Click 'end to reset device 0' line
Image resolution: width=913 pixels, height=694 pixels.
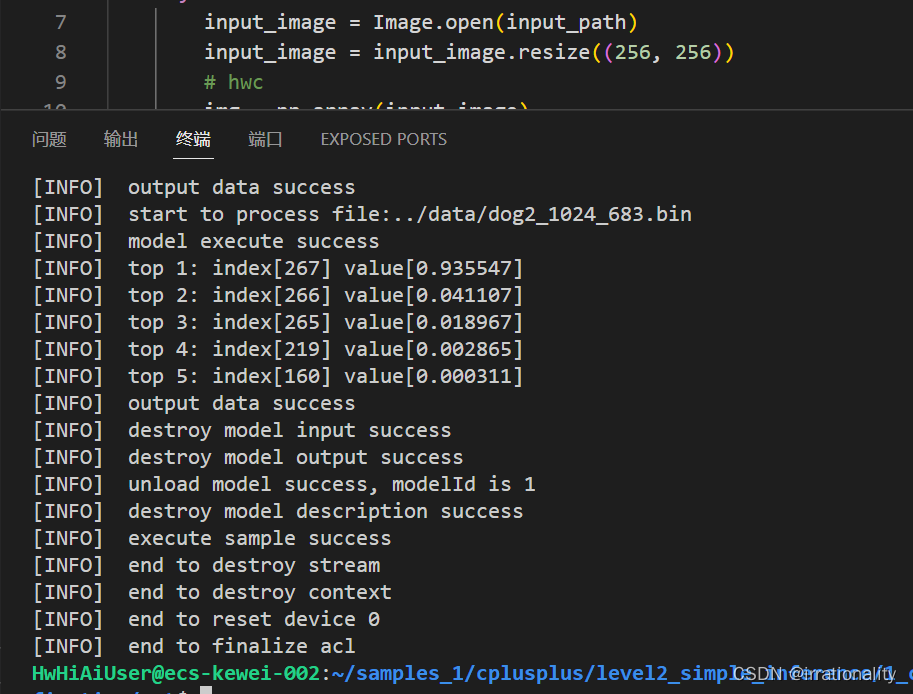[206, 619]
